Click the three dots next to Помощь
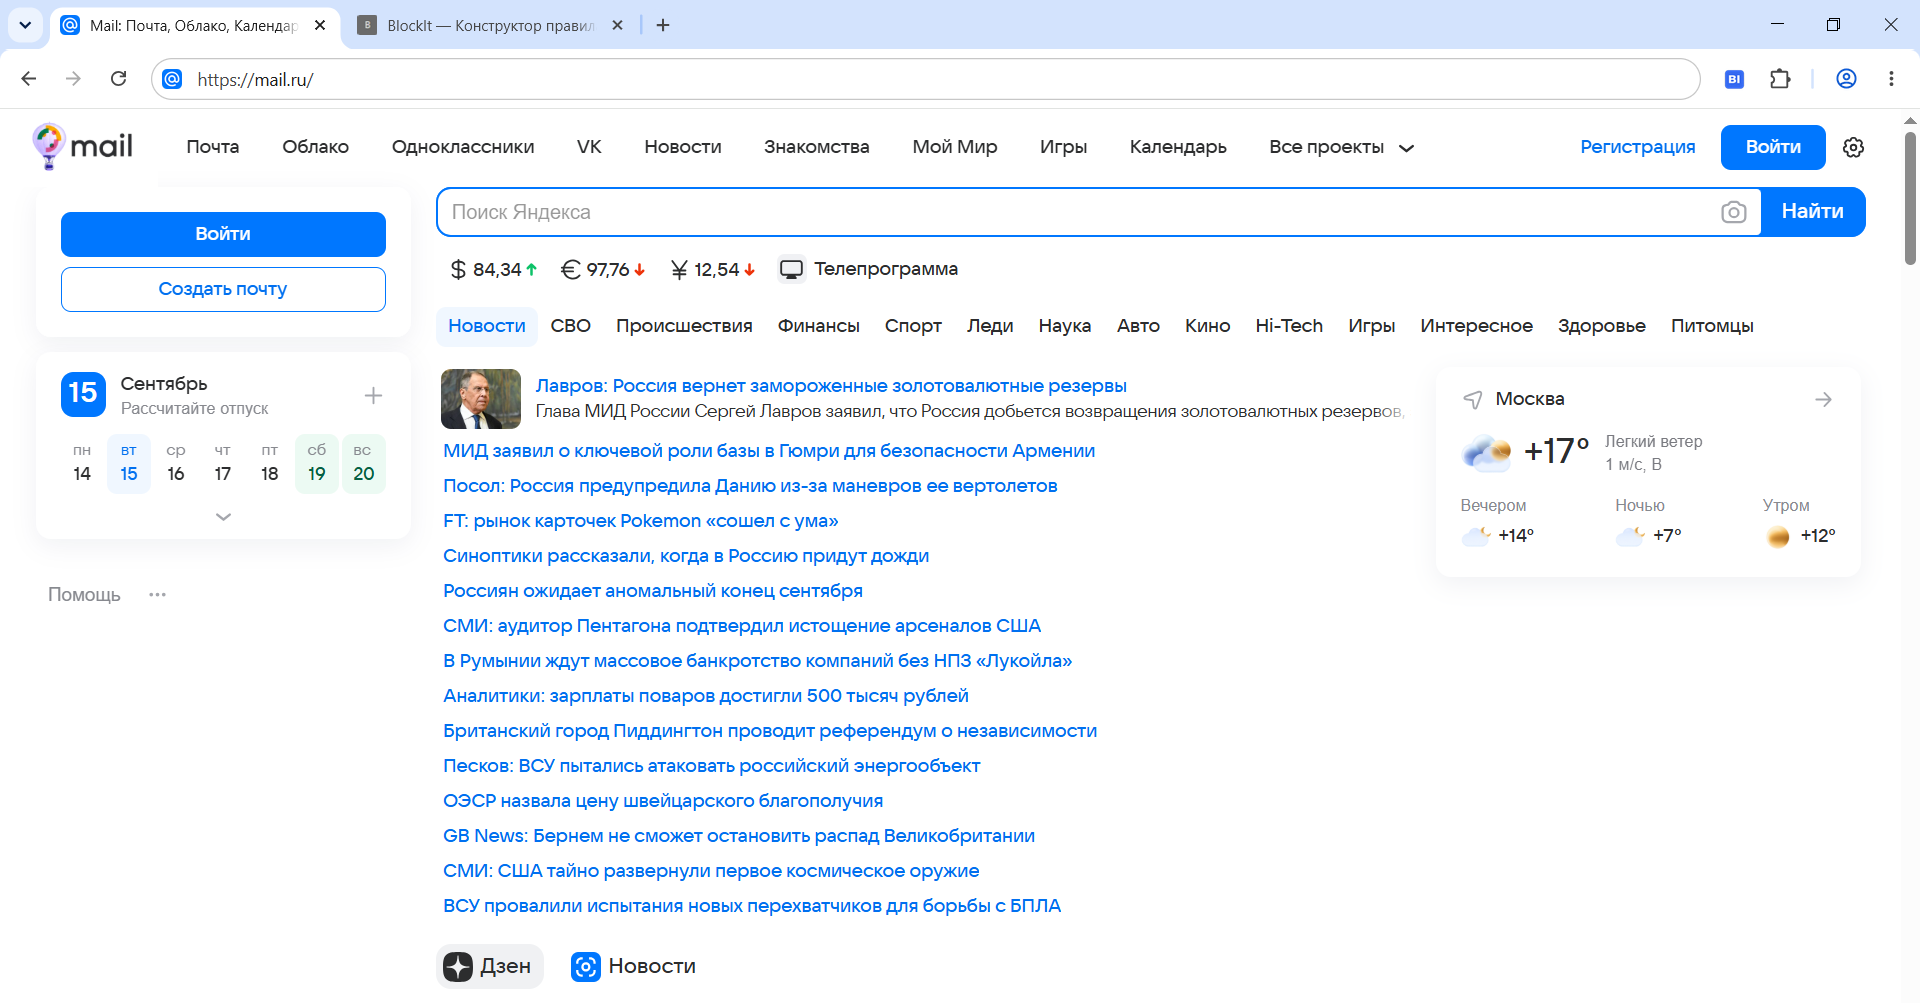This screenshot has width=1920, height=1003. [x=157, y=594]
